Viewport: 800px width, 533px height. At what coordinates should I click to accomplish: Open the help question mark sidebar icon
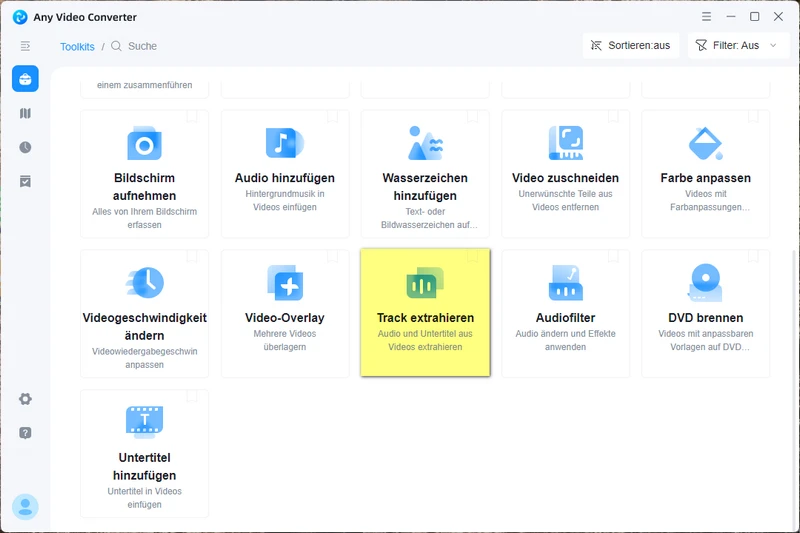pos(26,433)
